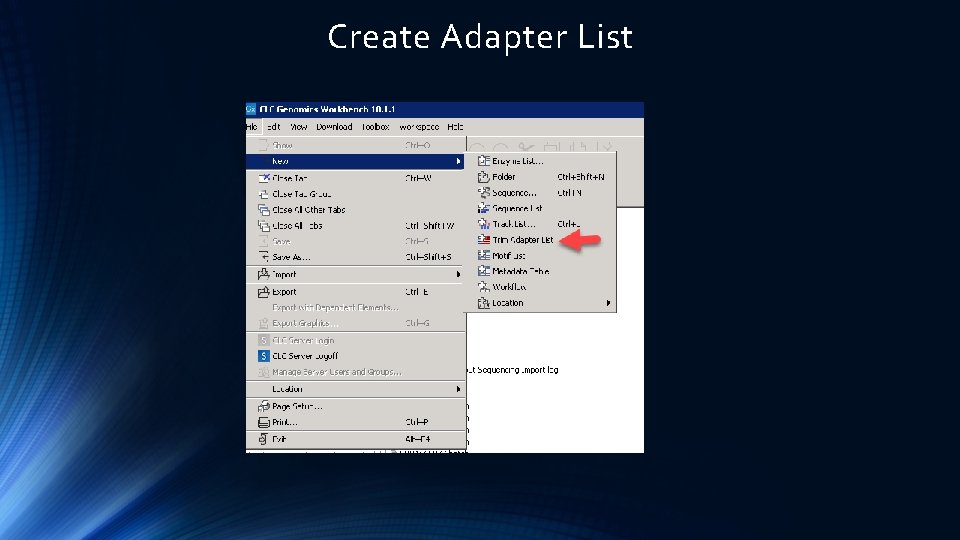Click the Folder icon in New submenu
The image size is (960, 540).
pos(484,176)
